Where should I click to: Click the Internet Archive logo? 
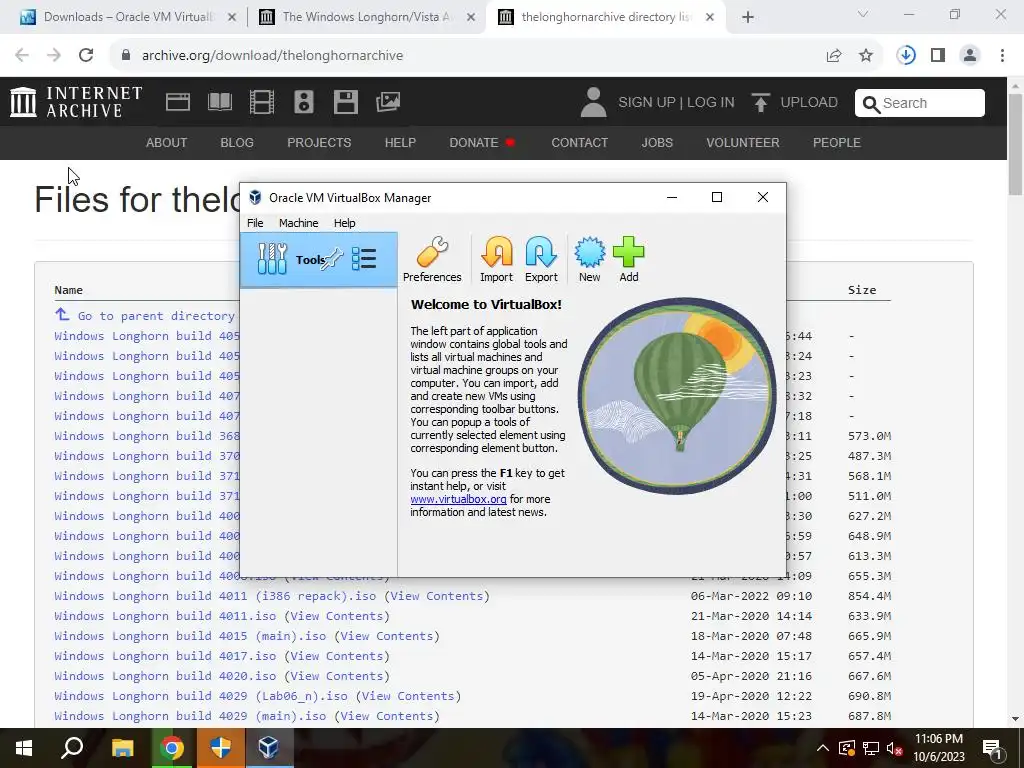coord(76,102)
